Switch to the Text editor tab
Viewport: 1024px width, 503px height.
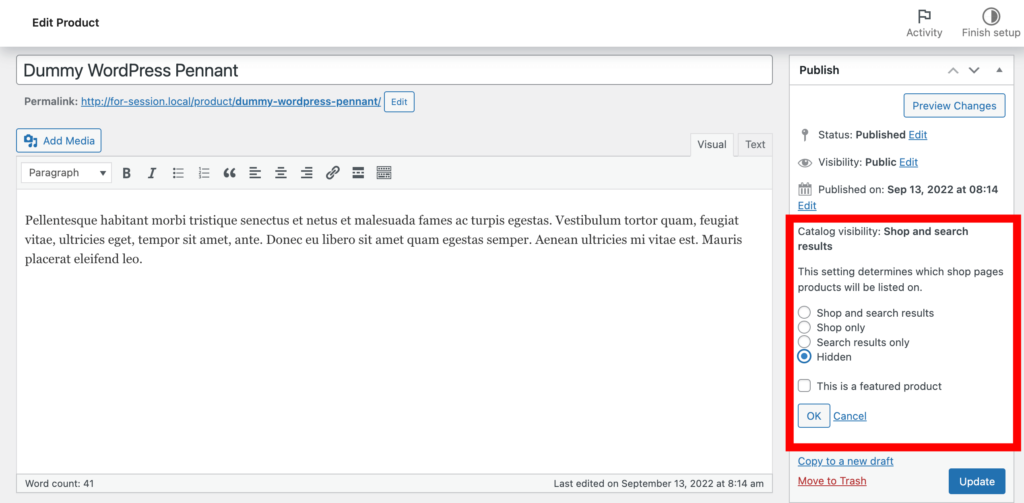pos(755,145)
